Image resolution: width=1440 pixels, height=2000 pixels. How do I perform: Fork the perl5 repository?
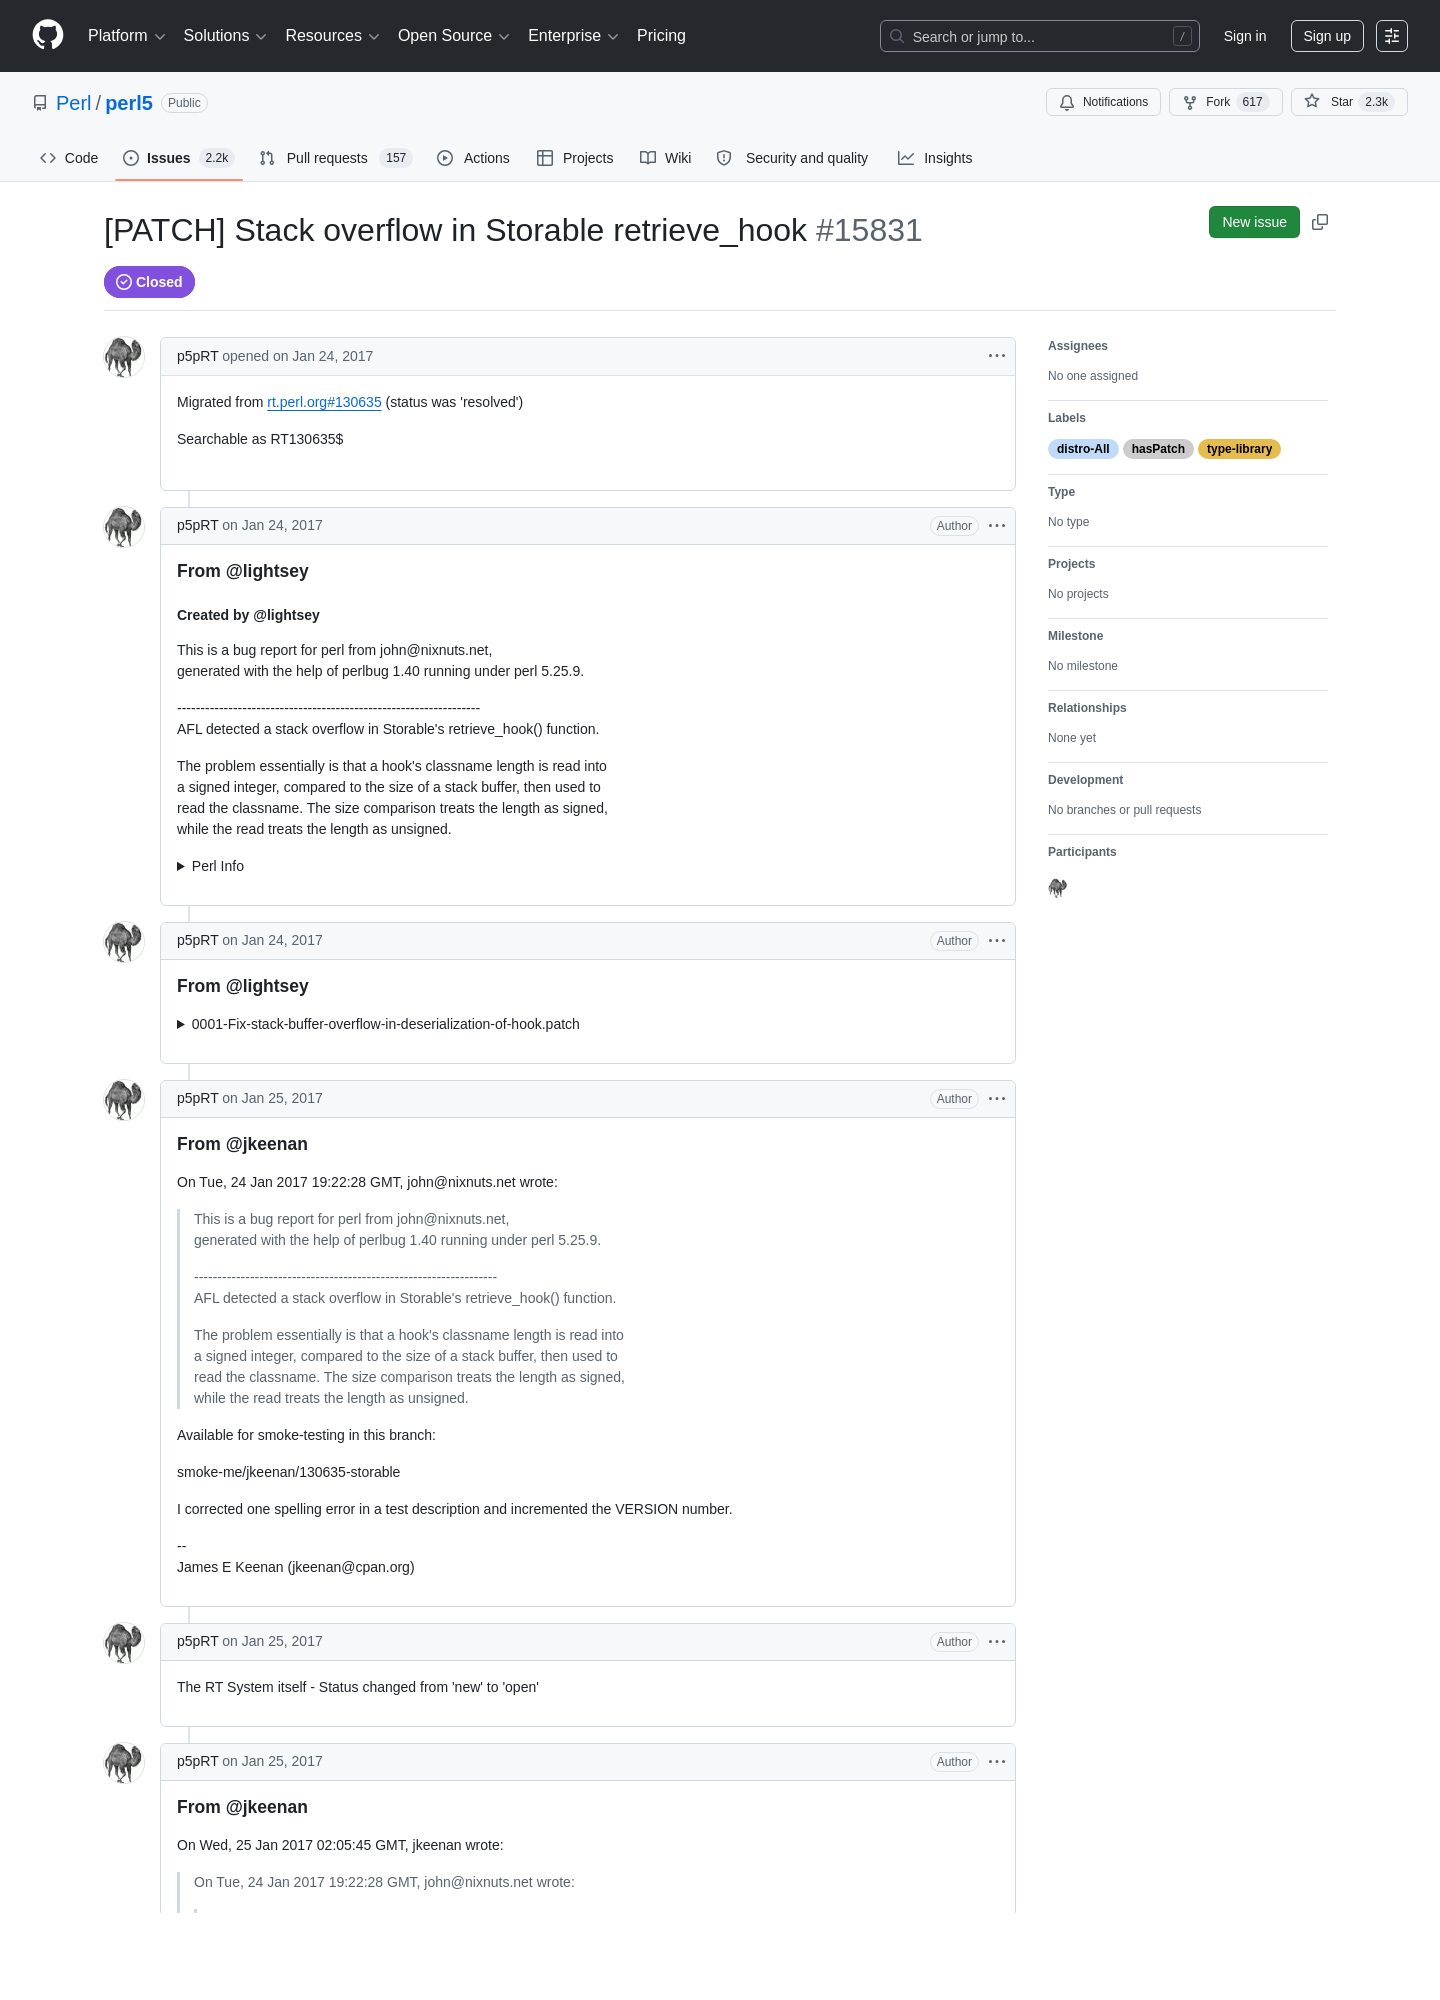[1225, 102]
